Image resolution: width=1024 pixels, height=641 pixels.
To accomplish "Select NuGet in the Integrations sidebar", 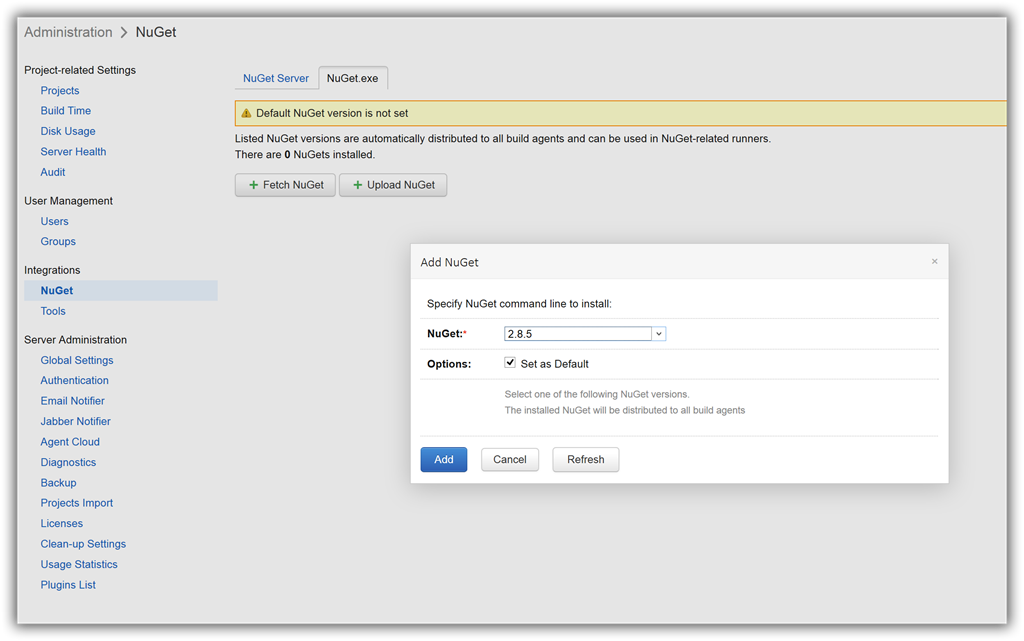I will 121,290.
